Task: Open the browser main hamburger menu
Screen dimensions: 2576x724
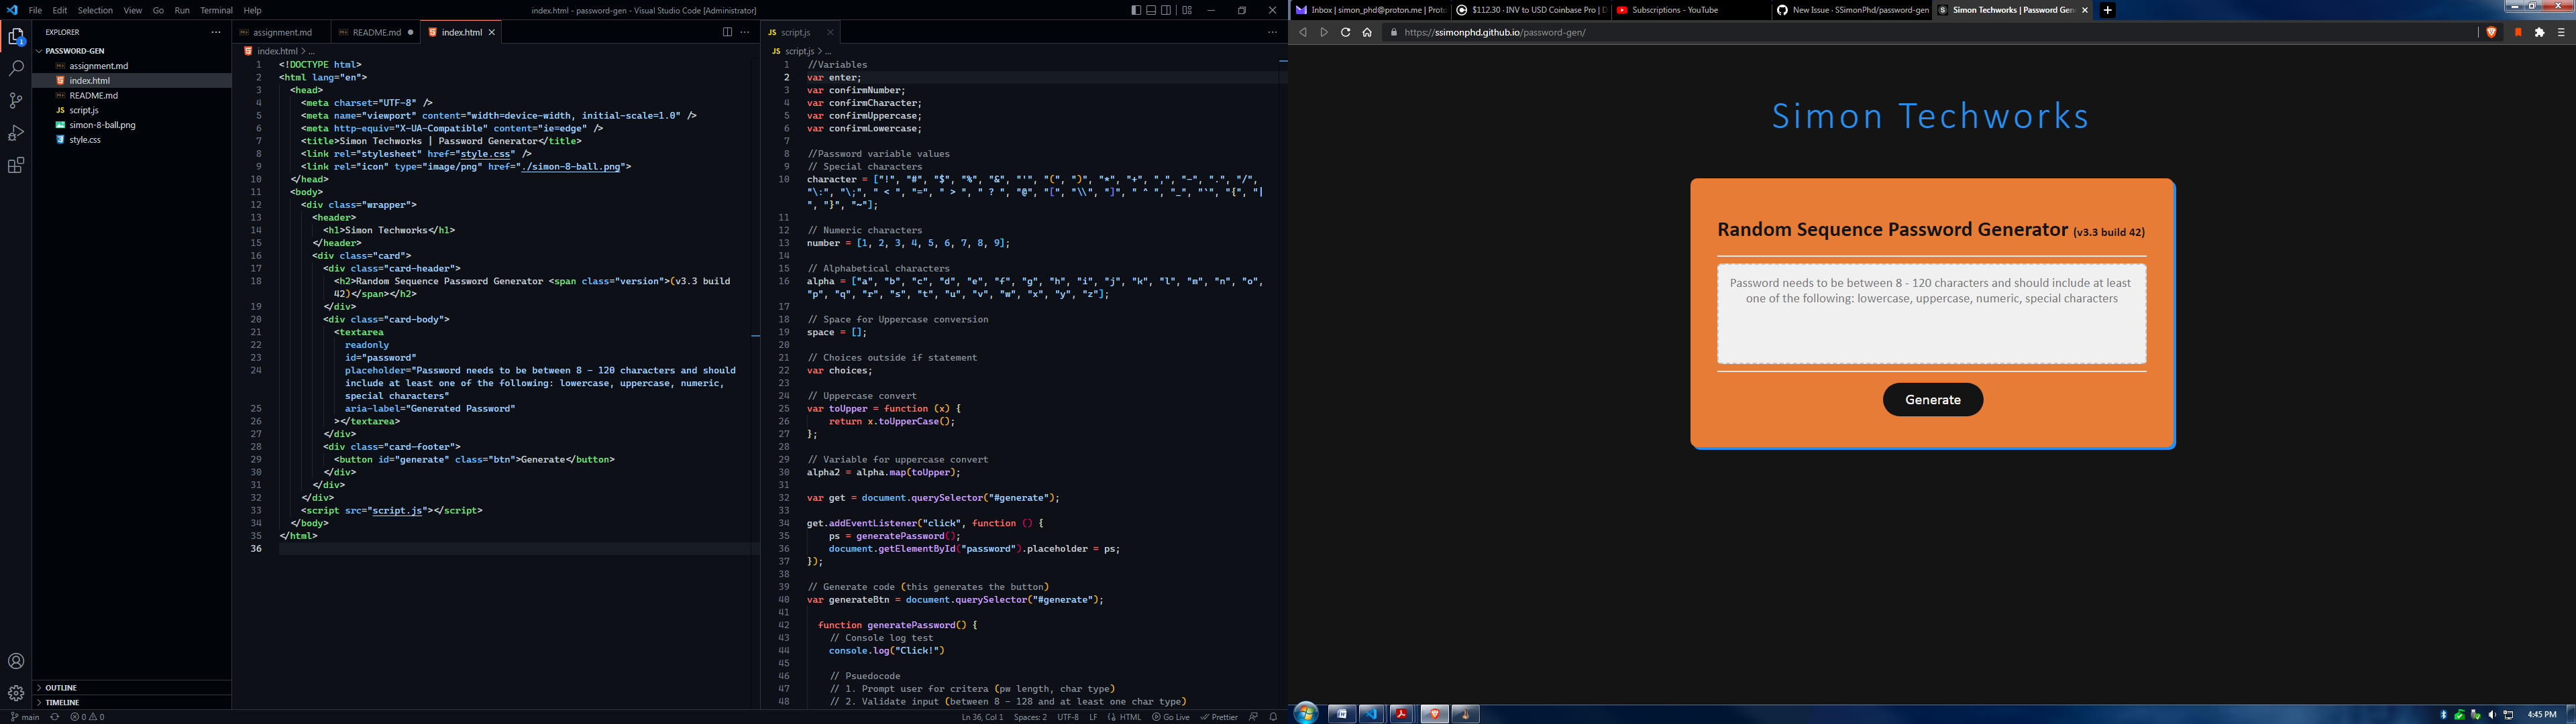Action: 2561,32
